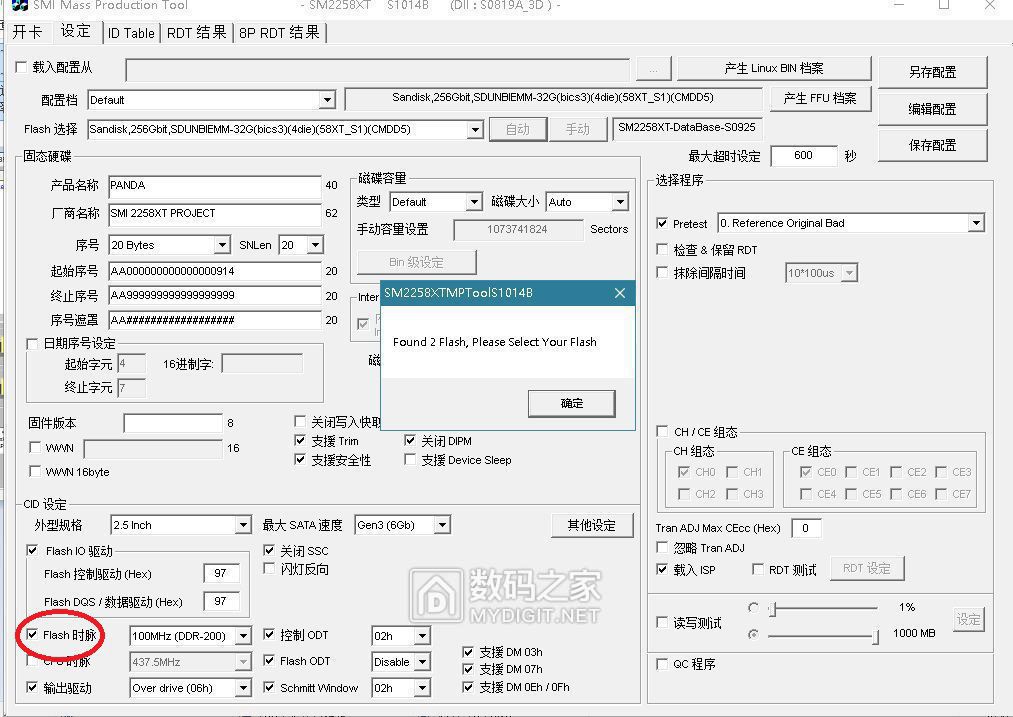Click Flash DQS / 数据驱动 (Hex) field
Image resolution: width=1013 pixels, height=717 pixels.
[221, 601]
